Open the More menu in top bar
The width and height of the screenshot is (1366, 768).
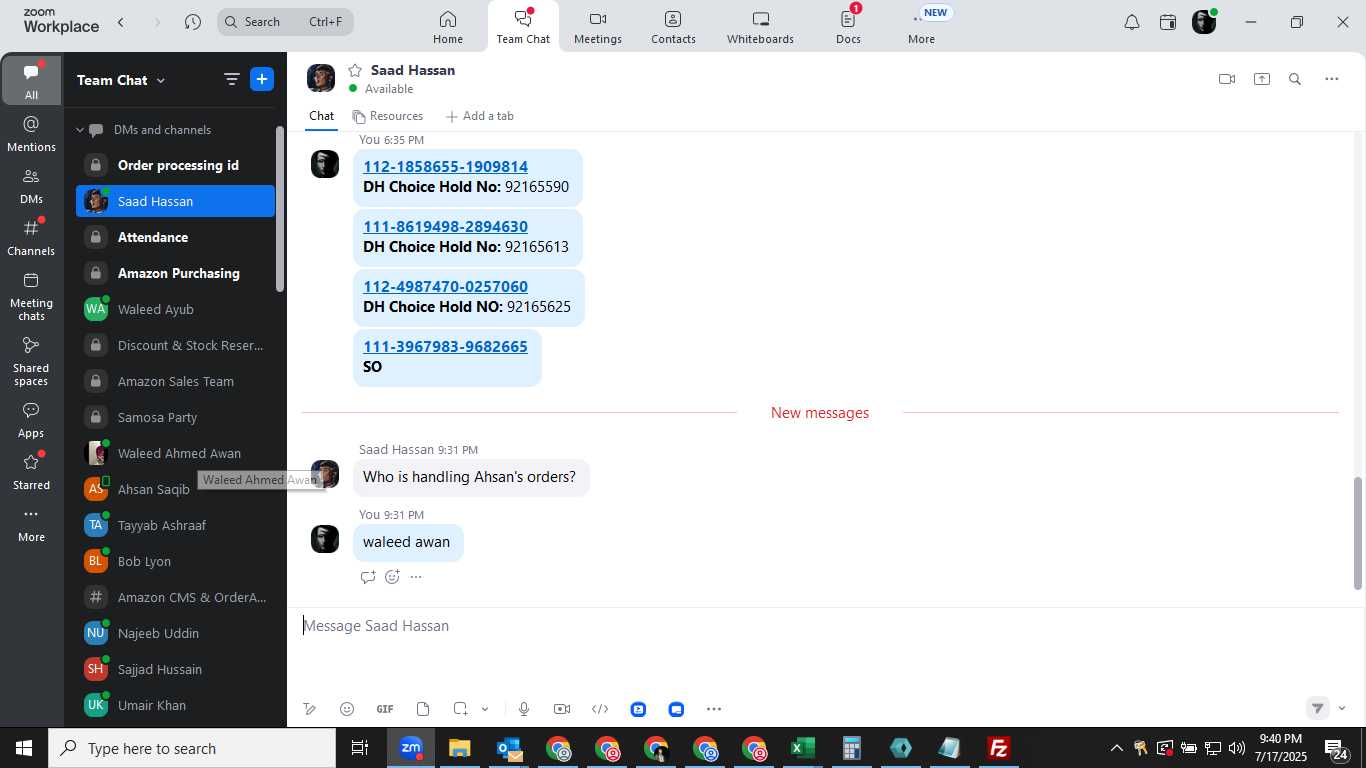[921, 27]
